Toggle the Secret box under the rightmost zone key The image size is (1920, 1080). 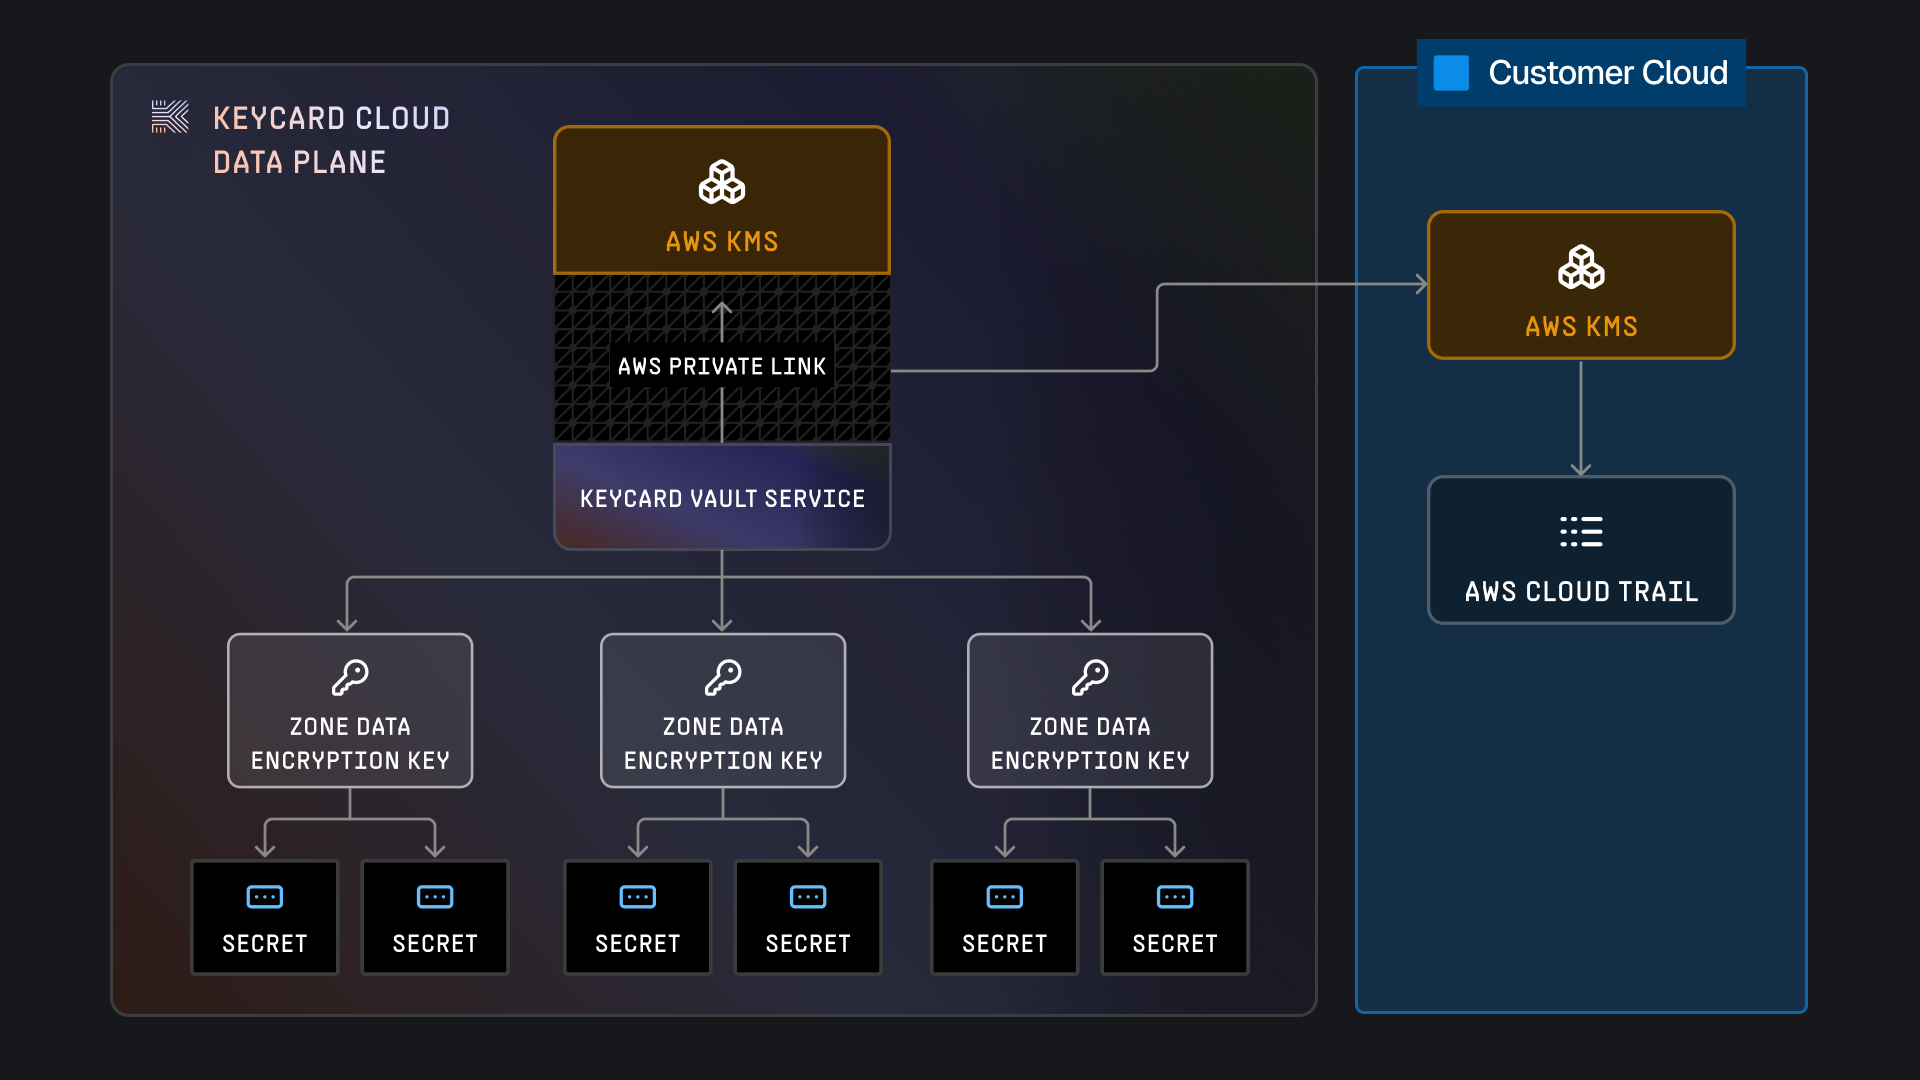(1004, 917)
